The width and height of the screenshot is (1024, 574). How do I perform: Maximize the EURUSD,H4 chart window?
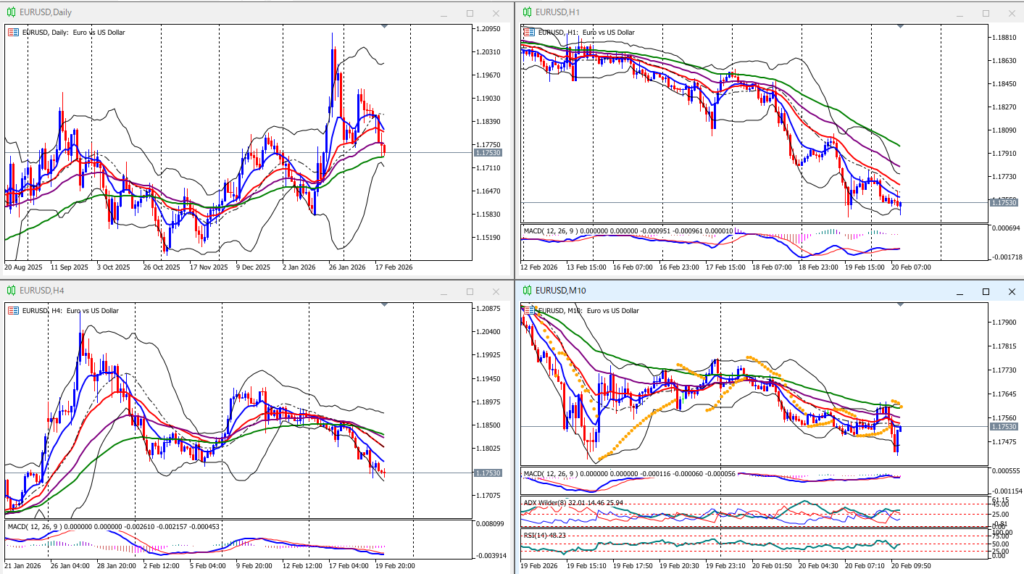coord(470,291)
